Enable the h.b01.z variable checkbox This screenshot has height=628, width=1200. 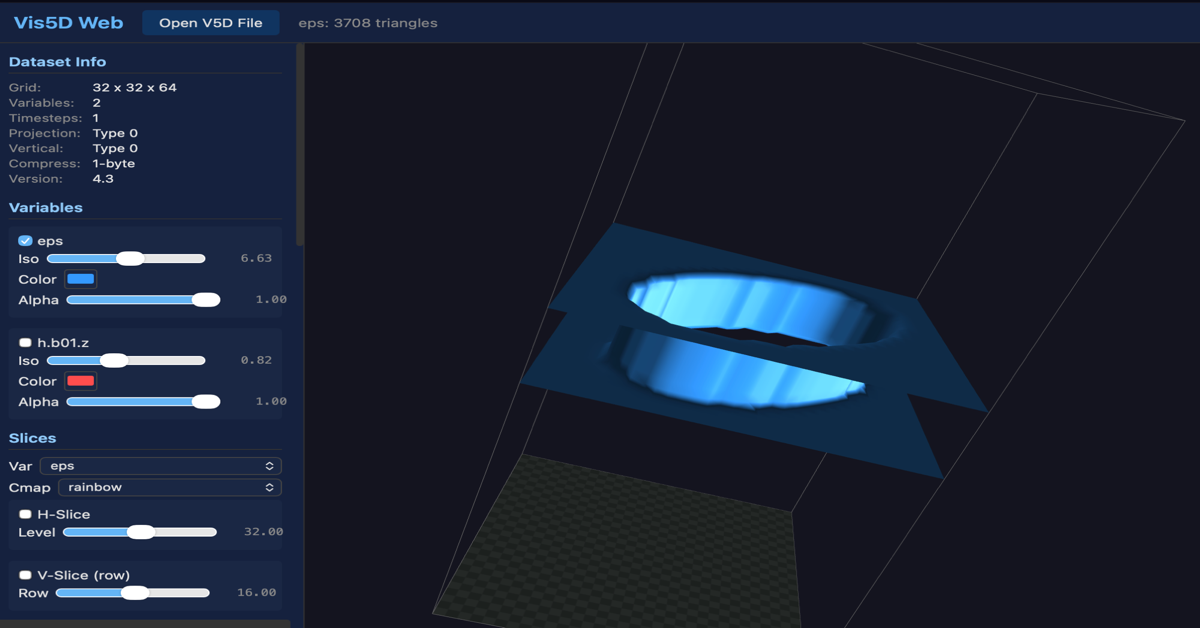pos(25,343)
